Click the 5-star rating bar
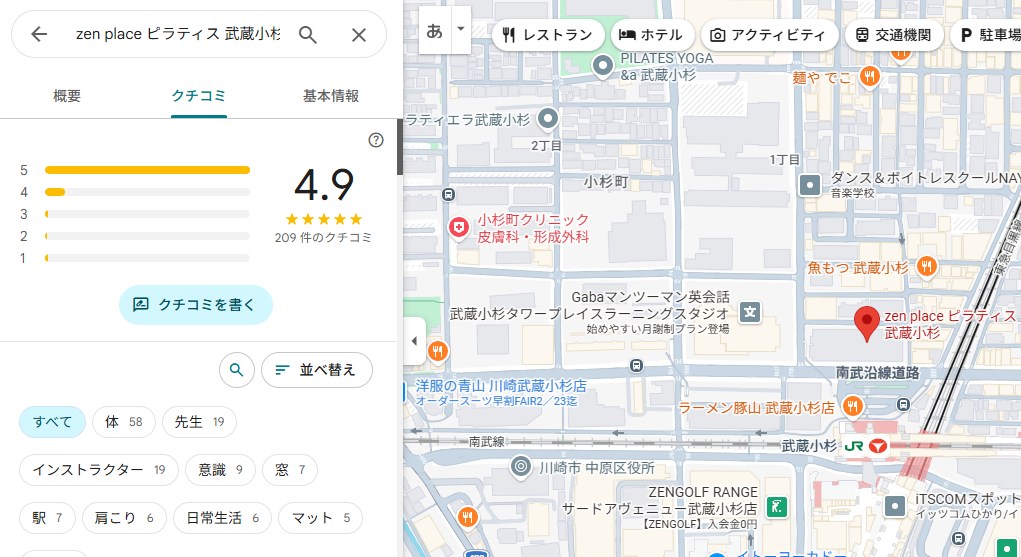Viewport: 1021px width, 557px height. (x=147, y=170)
